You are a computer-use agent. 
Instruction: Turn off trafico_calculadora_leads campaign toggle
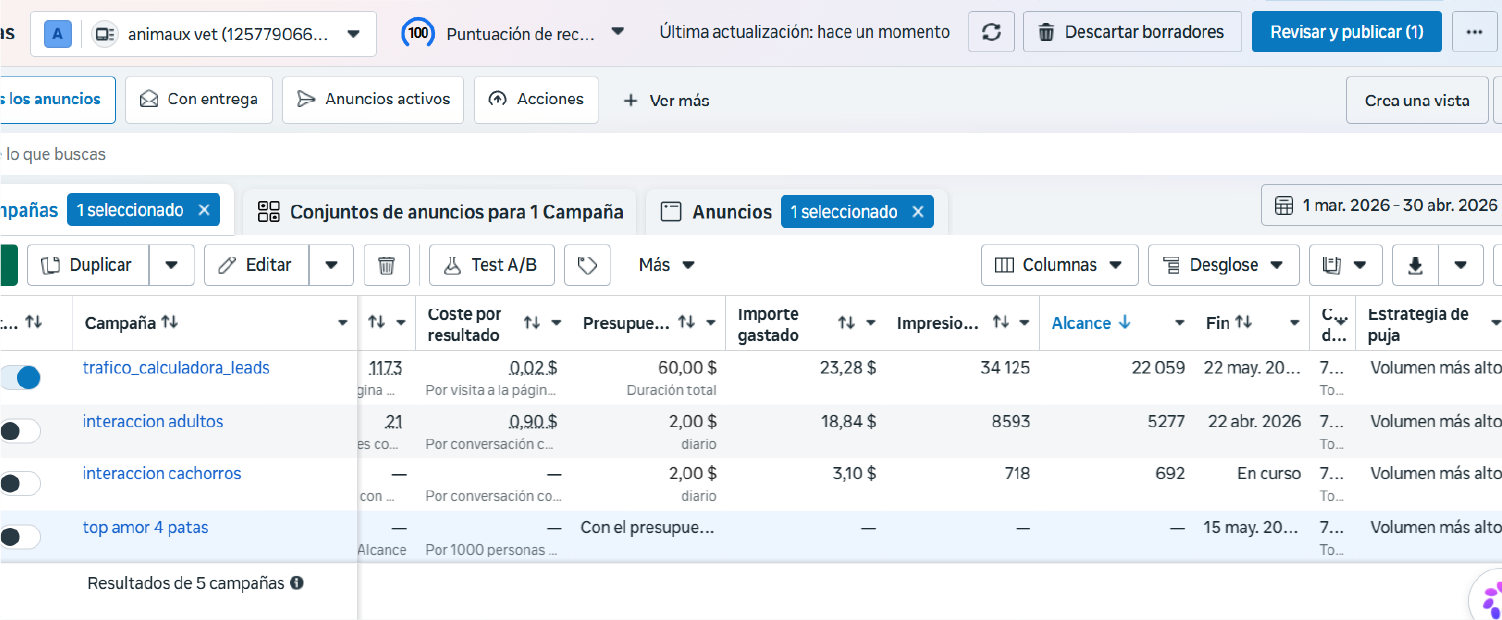point(20,377)
